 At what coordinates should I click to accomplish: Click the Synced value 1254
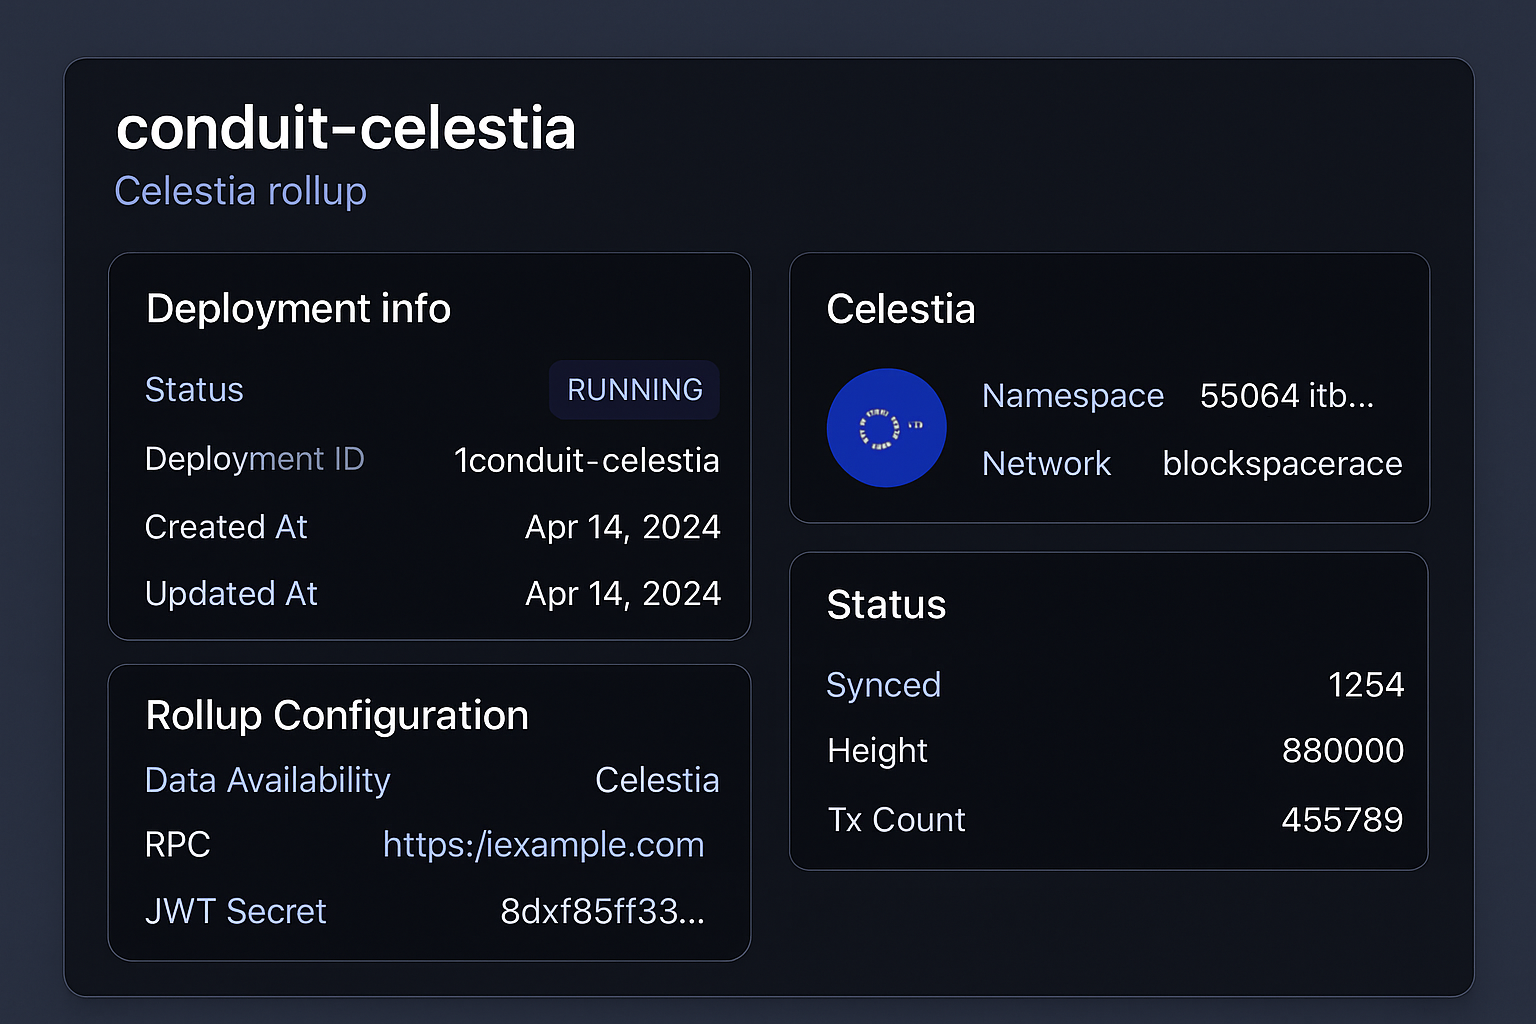(x=1365, y=685)
